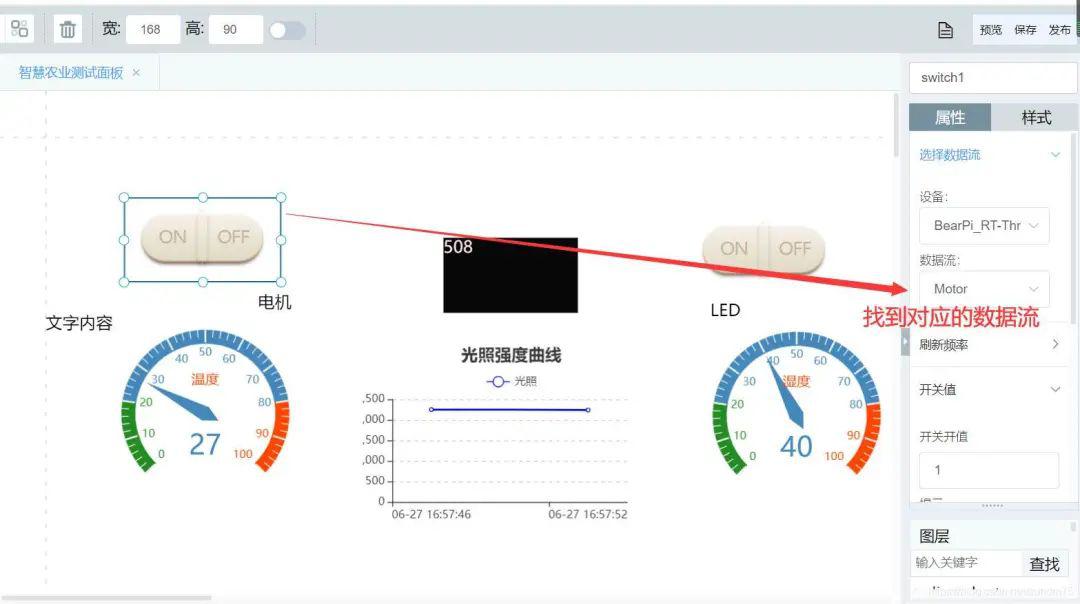Image resolution: width=1080 pixels, height=604 pixels.
Task: Switch to the 属性 tab
Action: point(950,118)
